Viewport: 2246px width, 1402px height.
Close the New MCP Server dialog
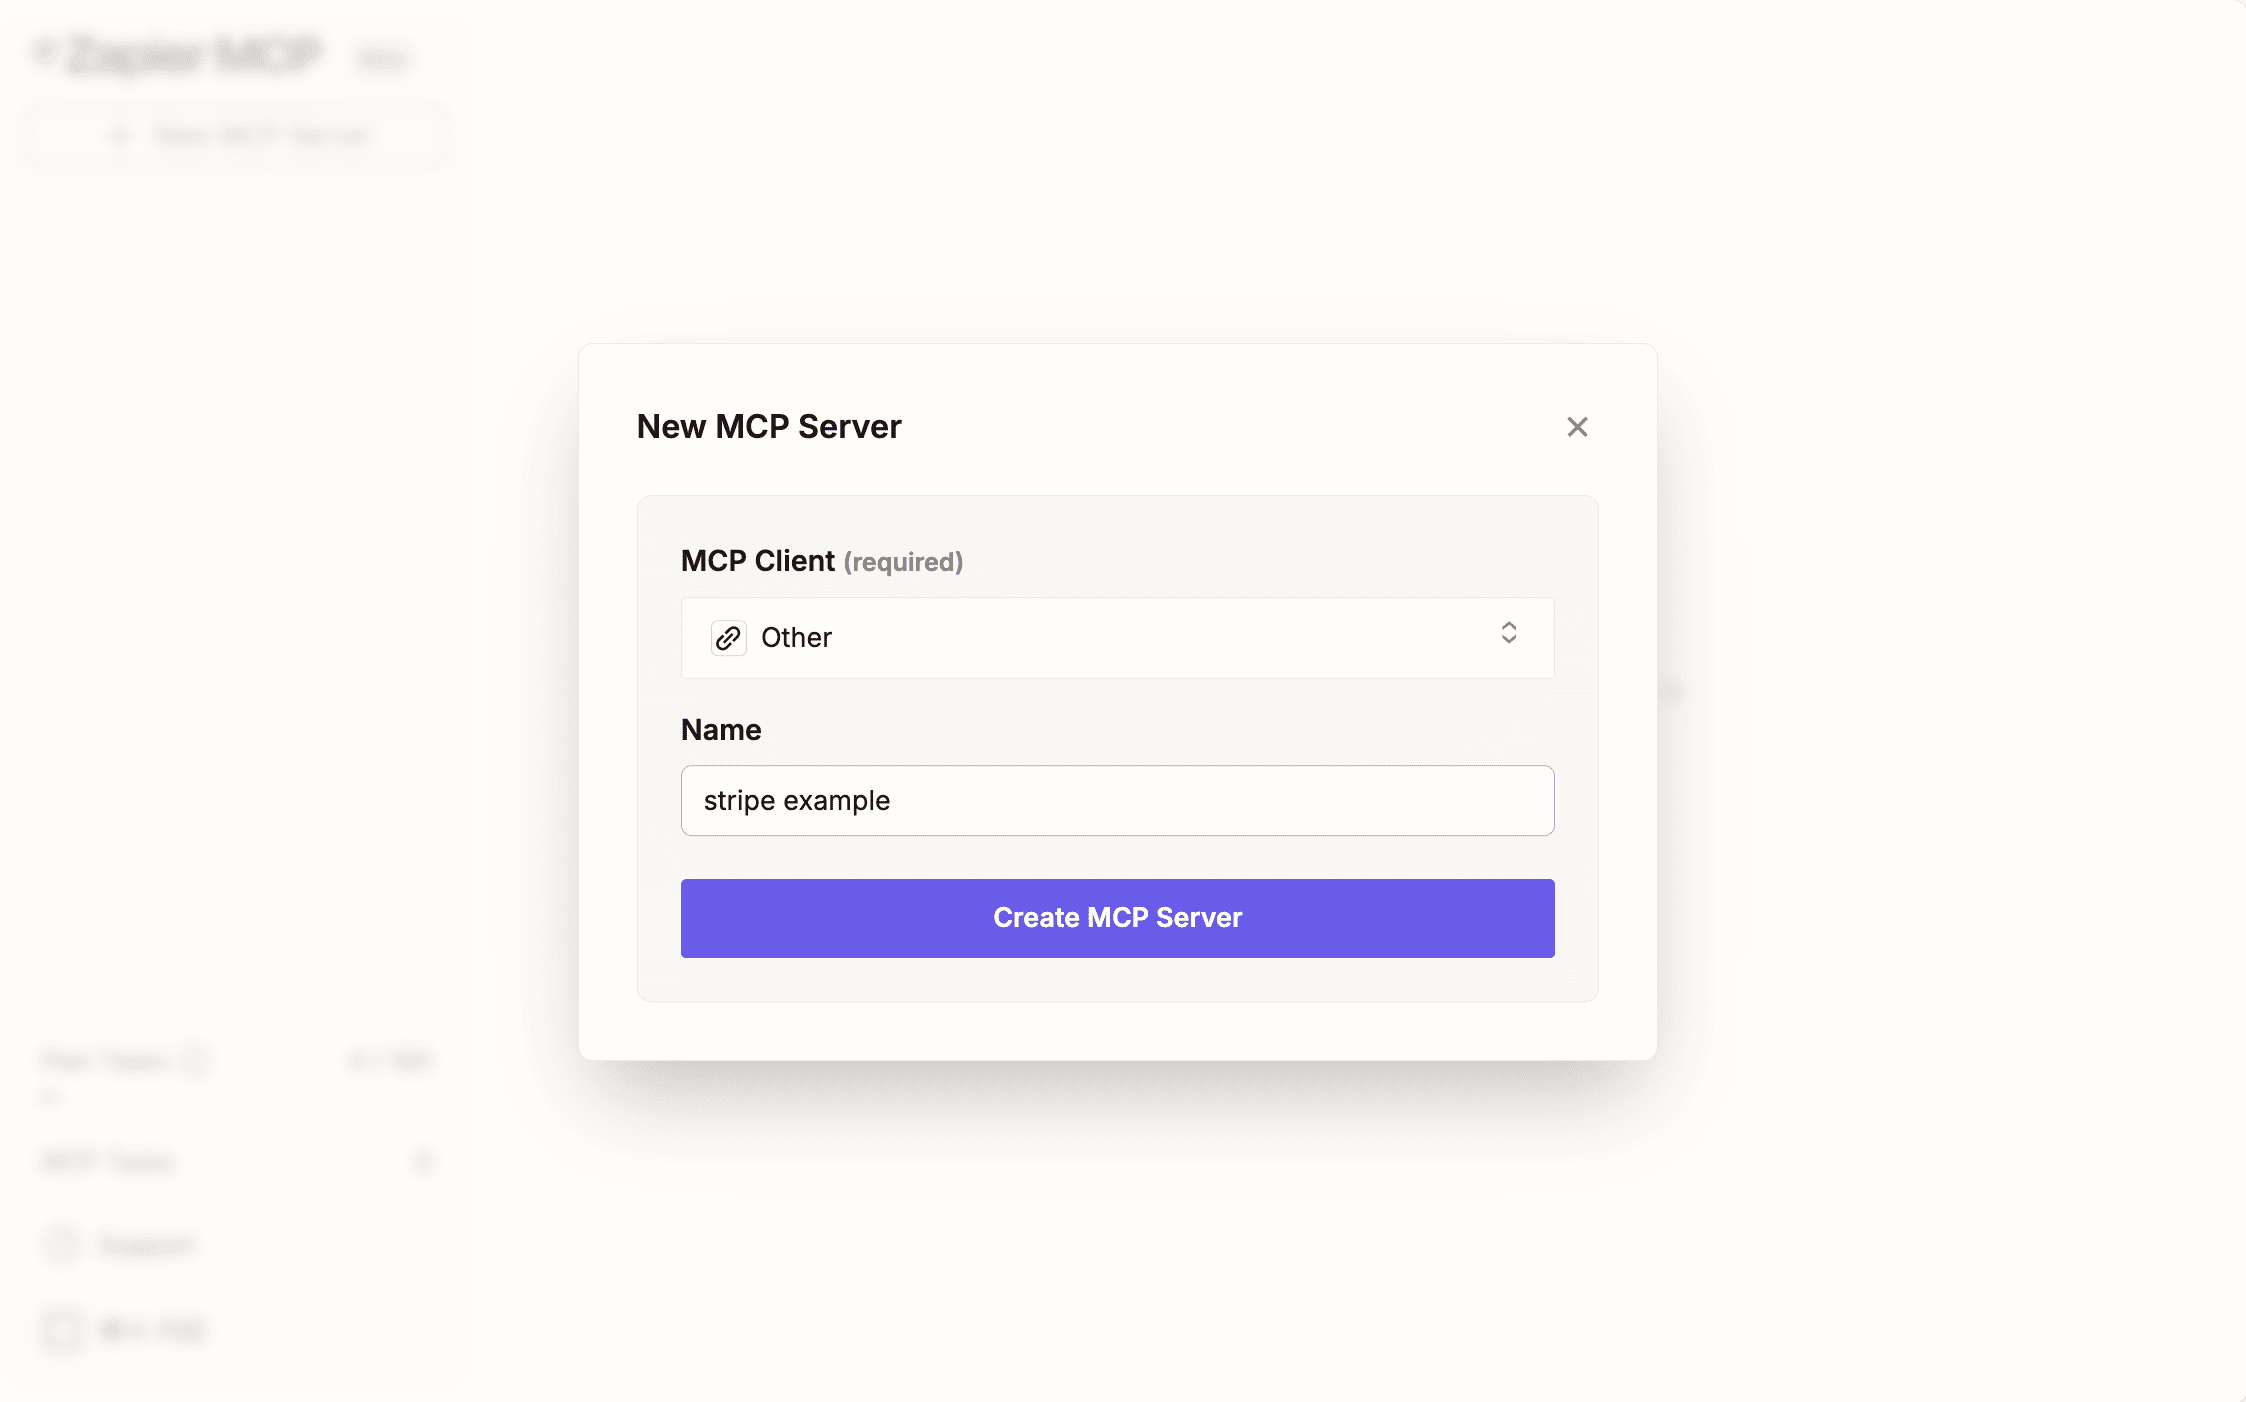pyautogui.click(x=1577, y=427)
